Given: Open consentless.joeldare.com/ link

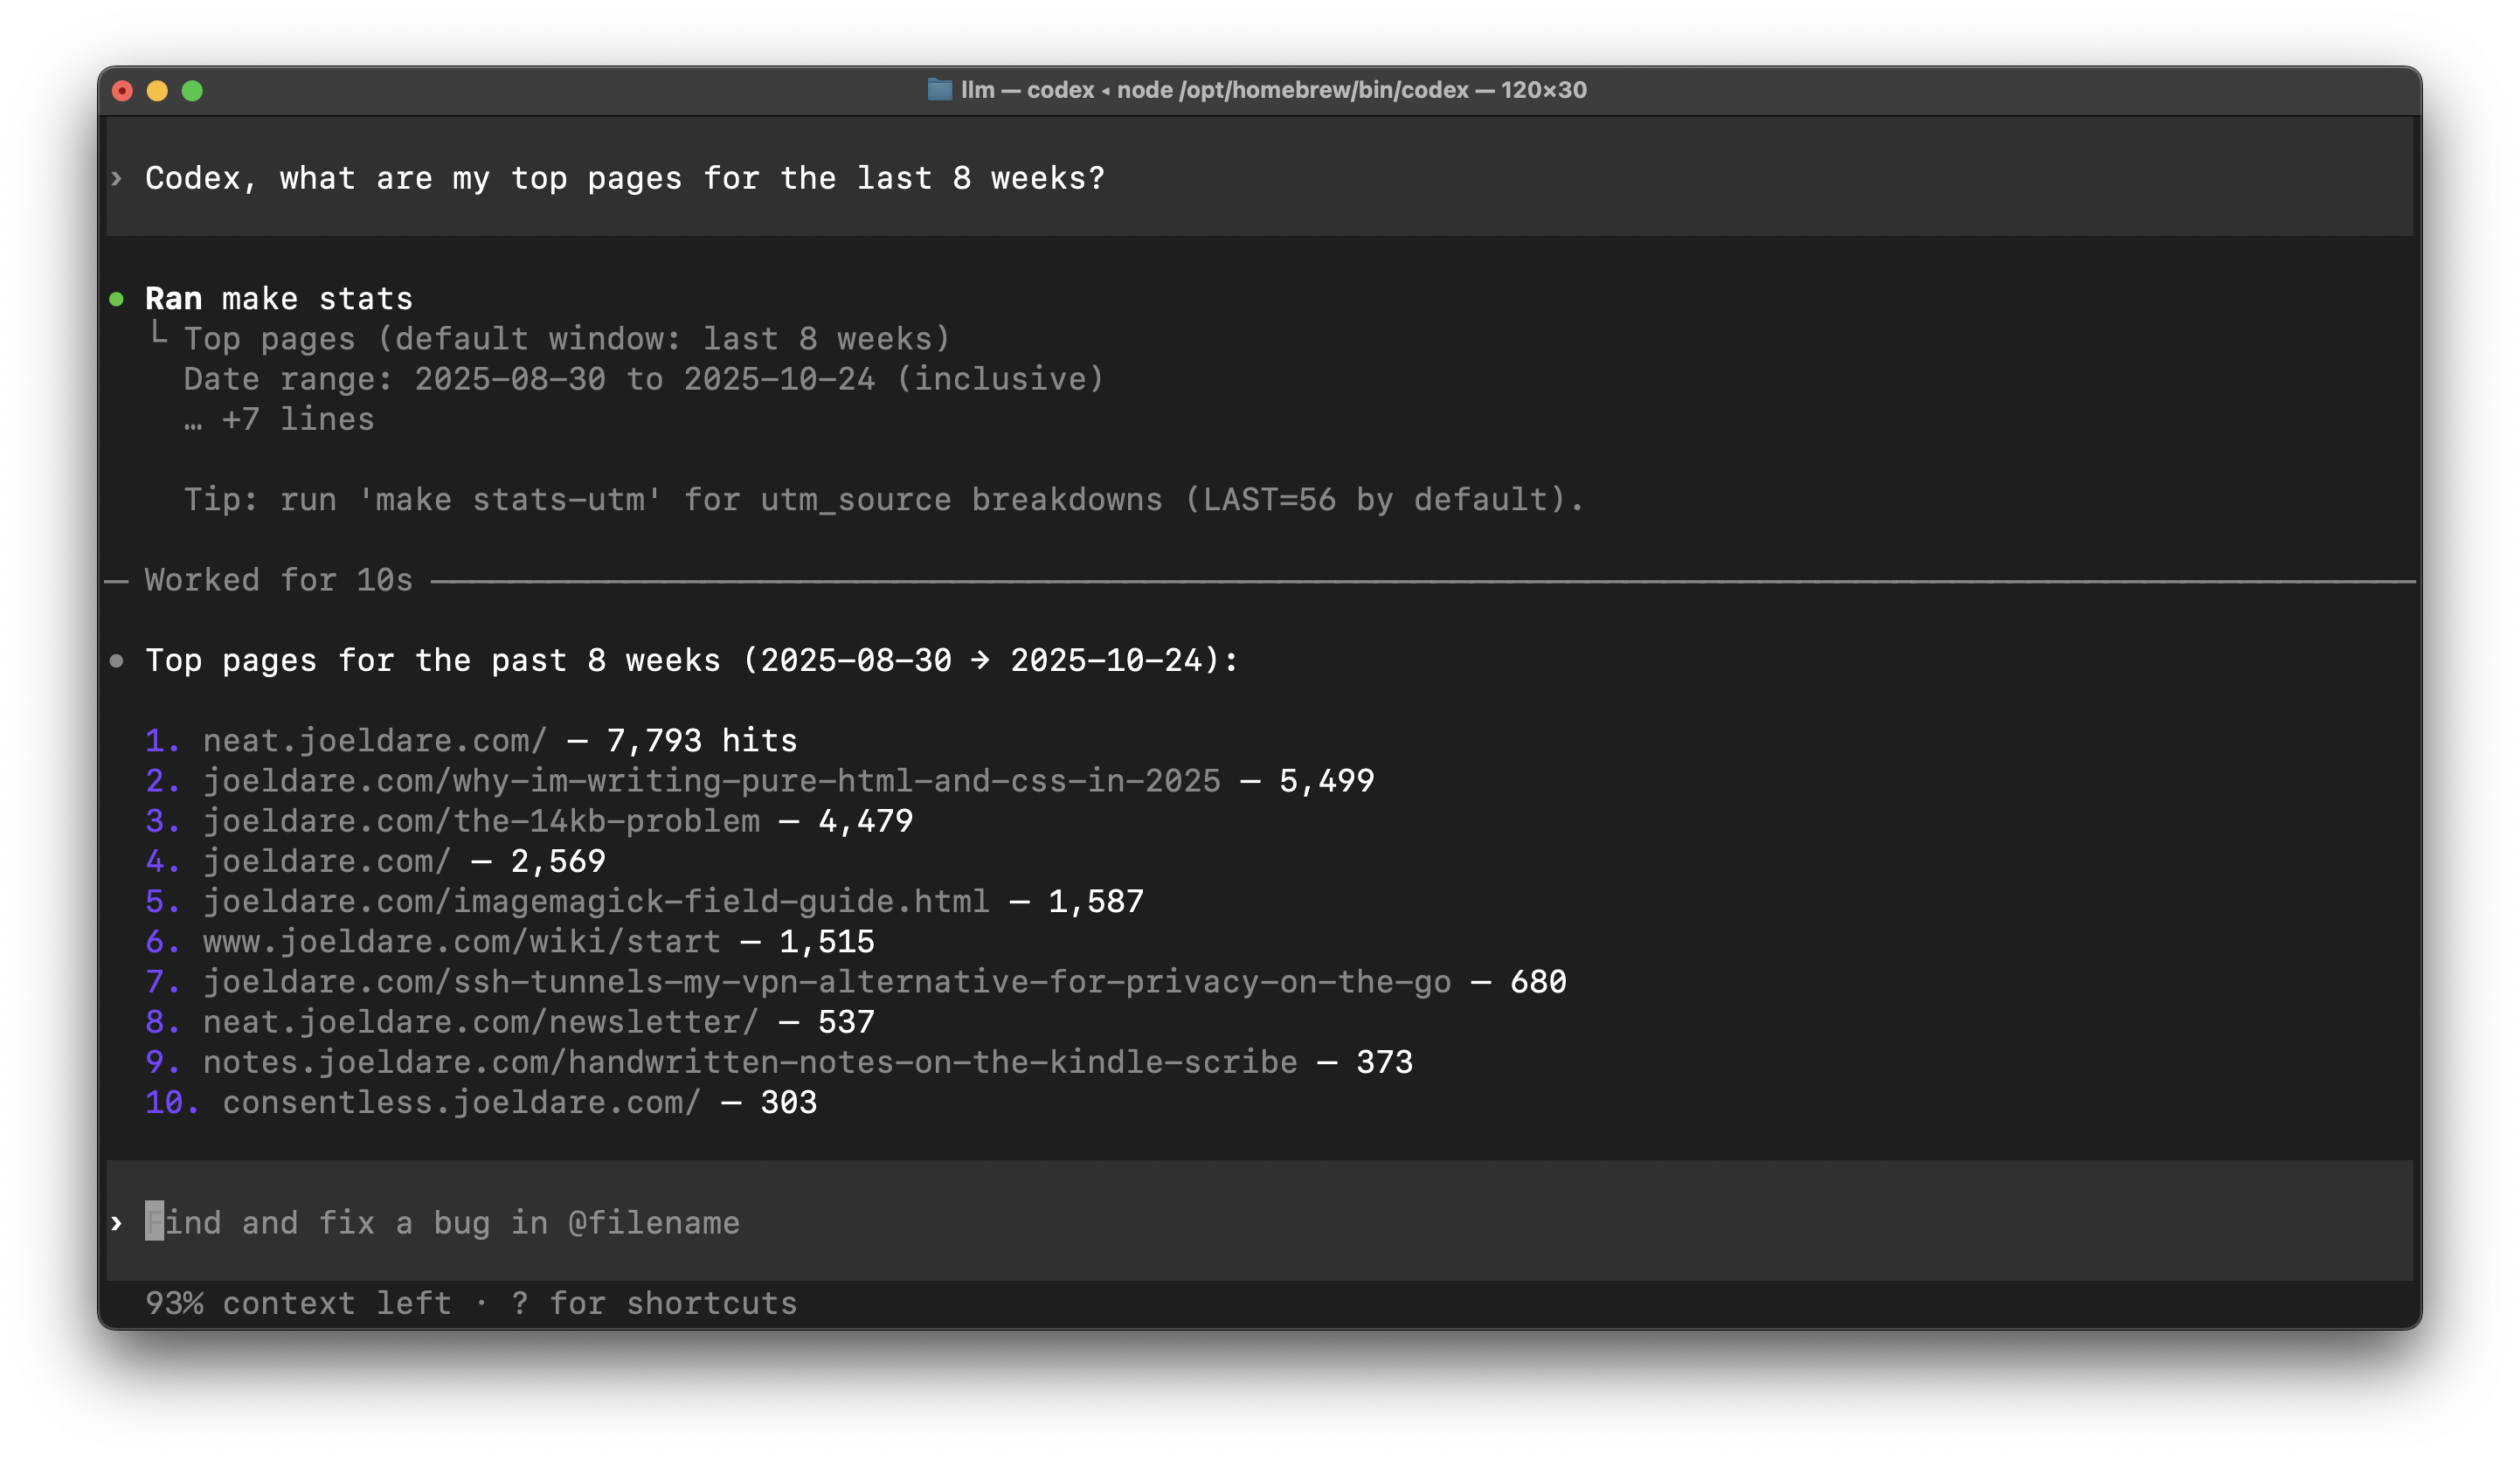Looking at the screenshot, I should coord(461,1103).
